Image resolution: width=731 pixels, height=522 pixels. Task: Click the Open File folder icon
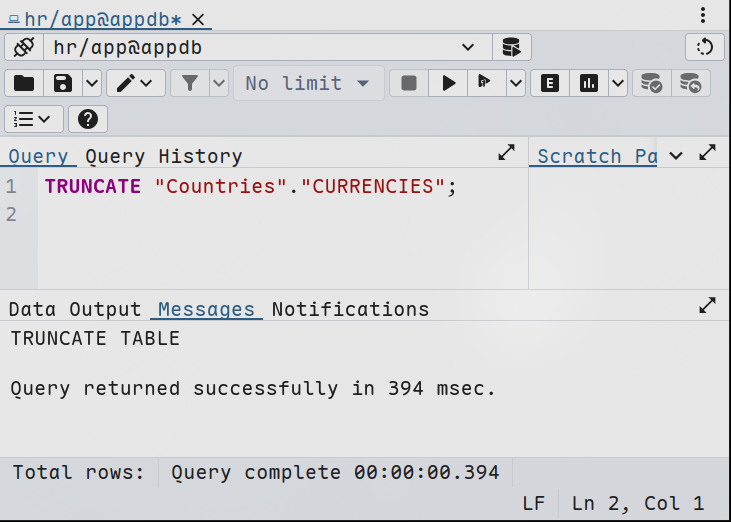[24, 83]
